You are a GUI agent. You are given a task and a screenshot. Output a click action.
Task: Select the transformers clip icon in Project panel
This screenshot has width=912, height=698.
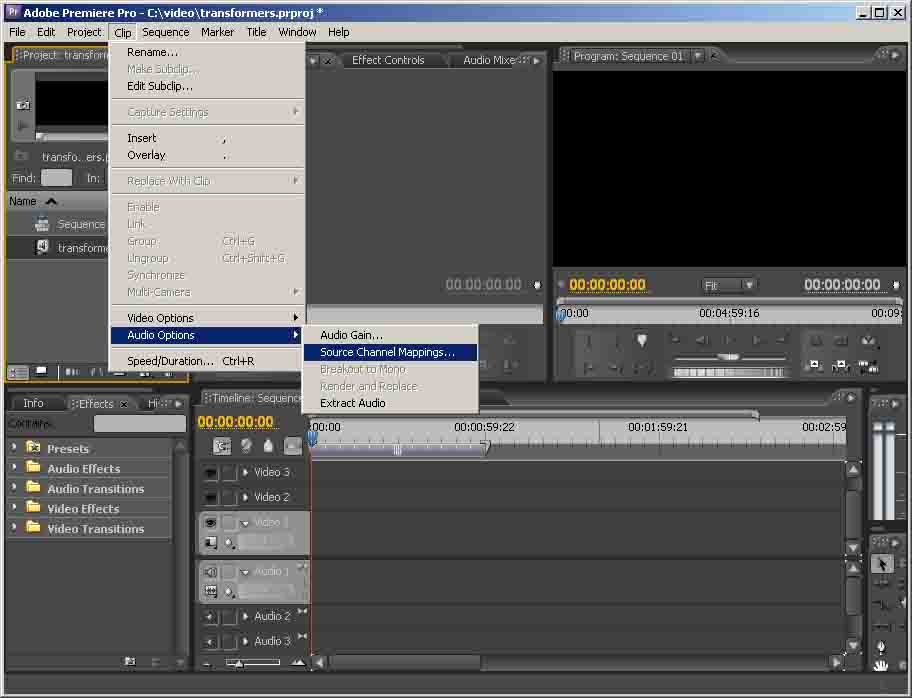[x=42, y=247]
